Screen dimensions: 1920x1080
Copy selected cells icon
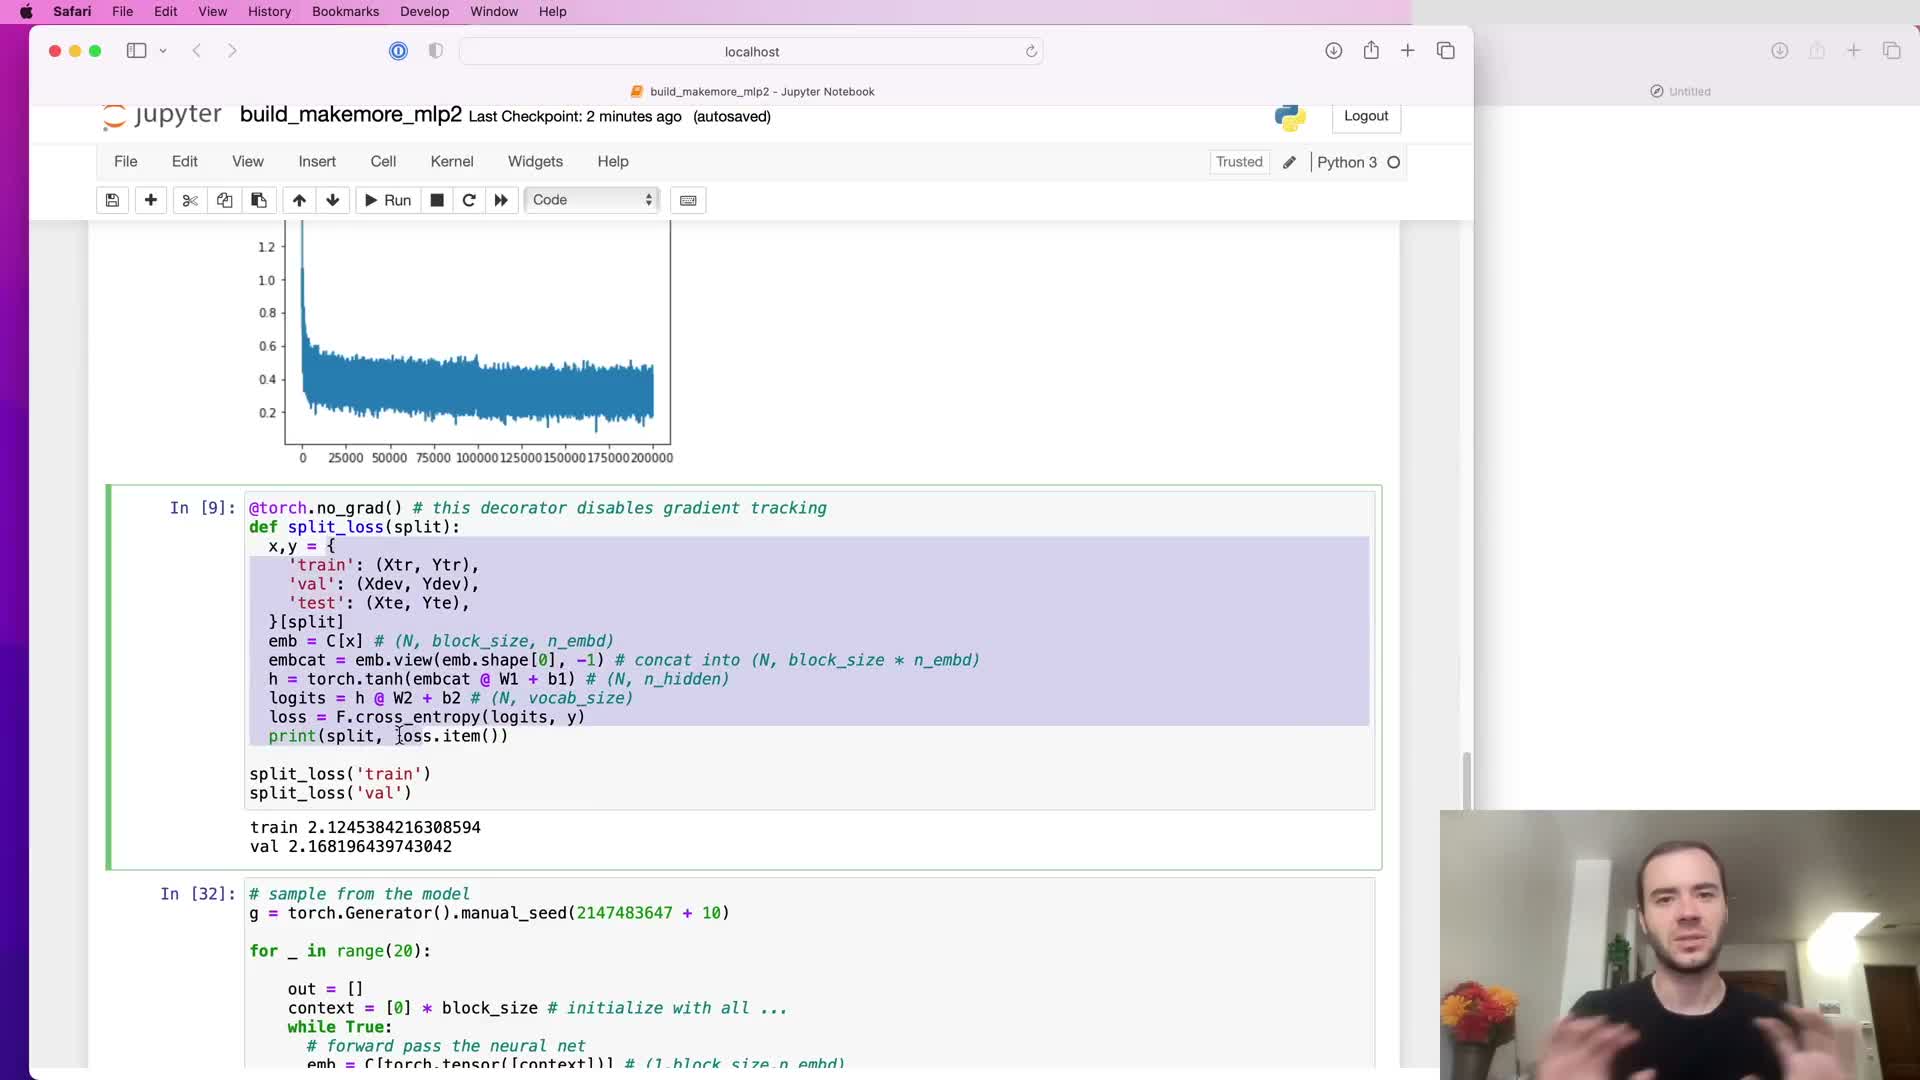[x=224, y=200]
